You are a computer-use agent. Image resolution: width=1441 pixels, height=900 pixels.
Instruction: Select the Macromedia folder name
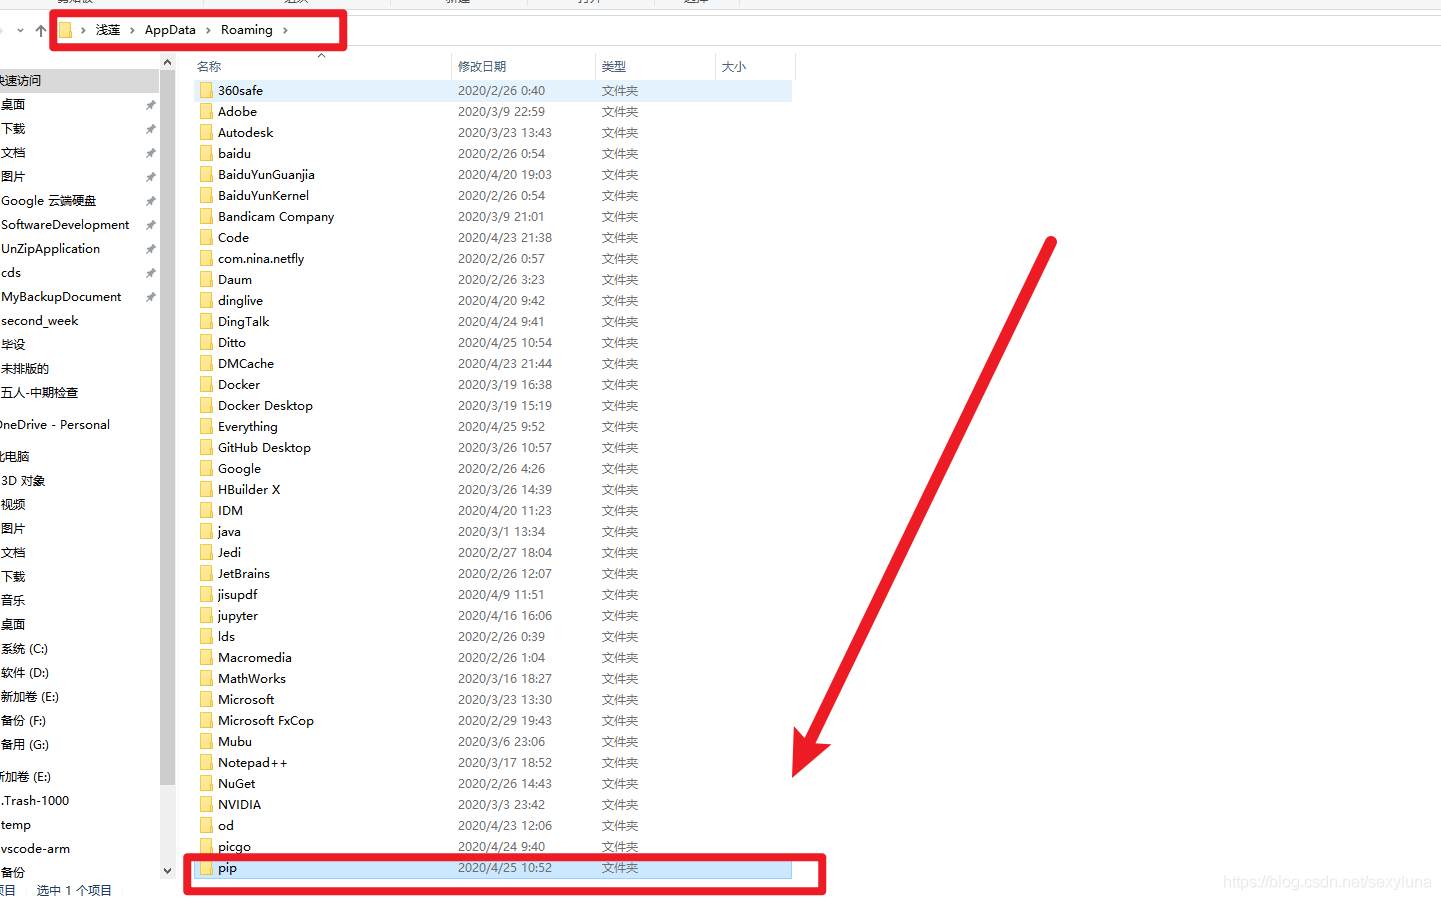255,658
